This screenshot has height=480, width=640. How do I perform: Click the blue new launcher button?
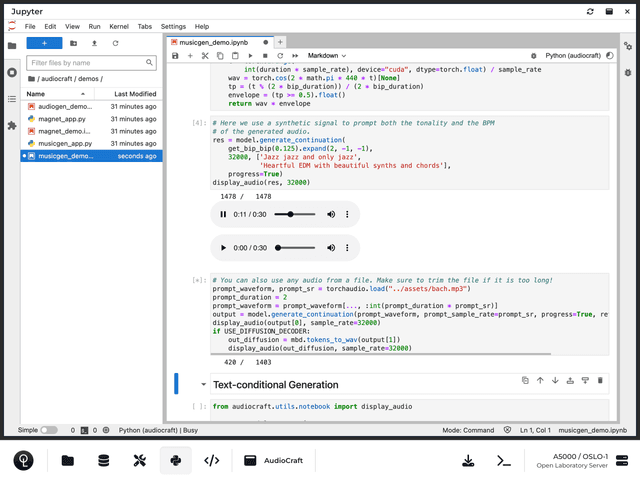click(44, 43)
